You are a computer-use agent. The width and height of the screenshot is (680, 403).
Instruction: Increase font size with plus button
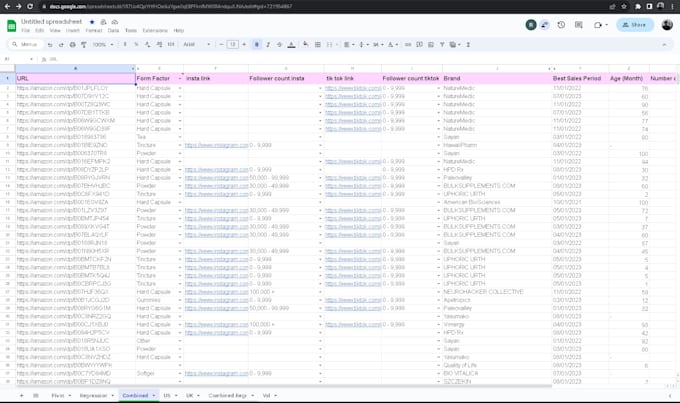244,44
